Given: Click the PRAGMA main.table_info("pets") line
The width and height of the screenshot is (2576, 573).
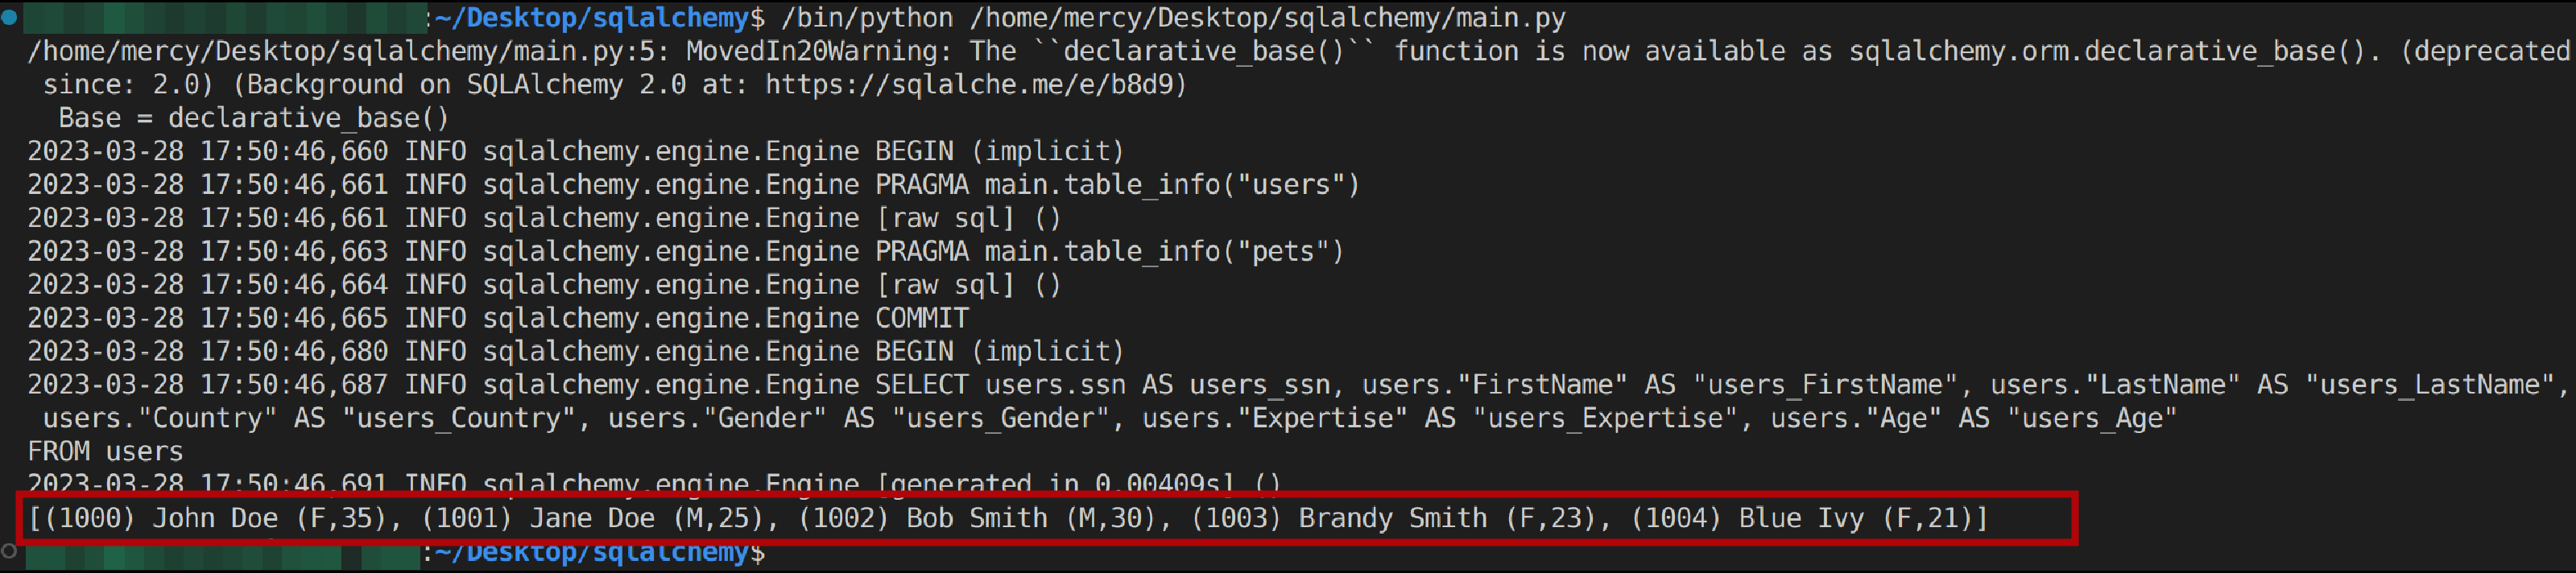Looking at the screenshot, I should 1109,252.
